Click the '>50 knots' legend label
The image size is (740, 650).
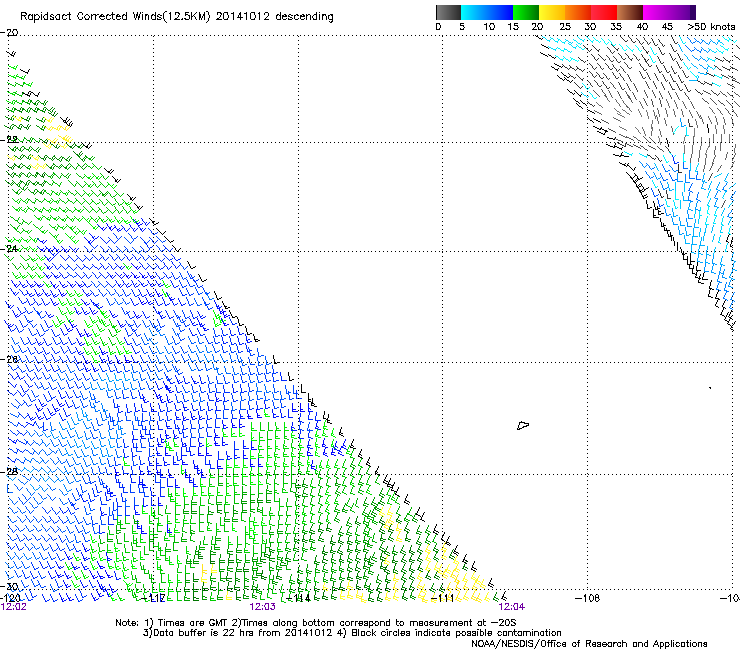pyautogui.click(x=711, y=27)
